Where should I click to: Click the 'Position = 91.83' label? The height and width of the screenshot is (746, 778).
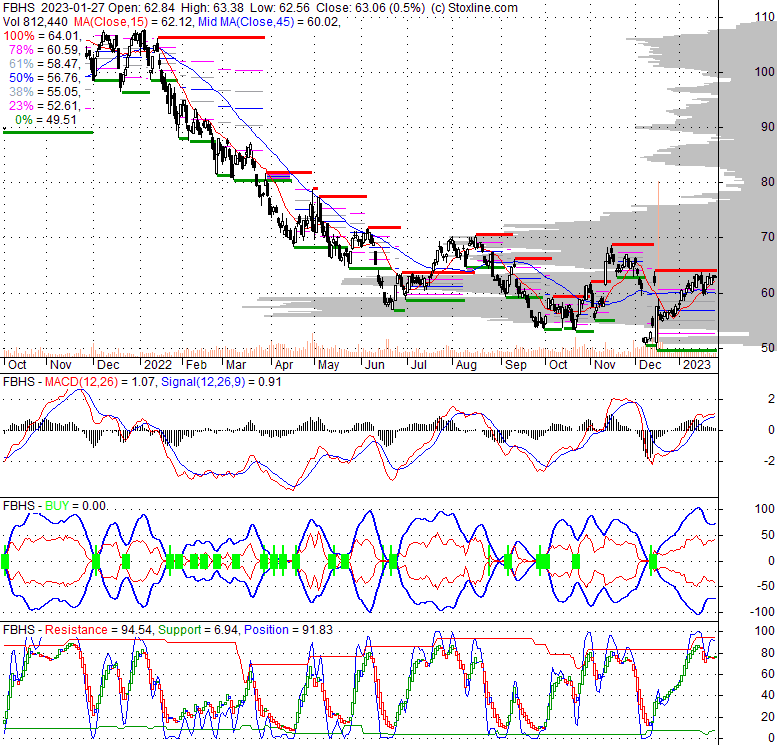point(288,630)
